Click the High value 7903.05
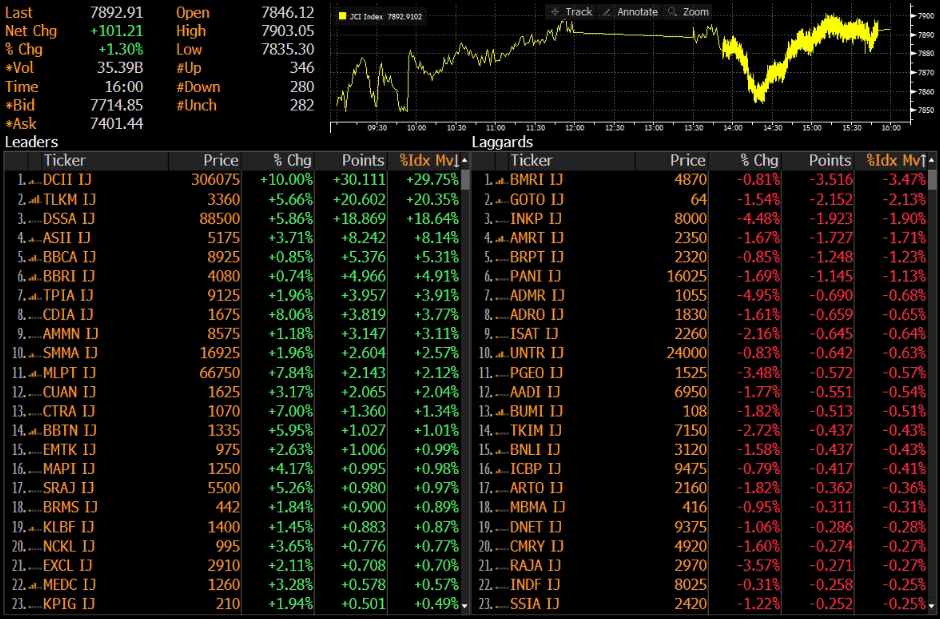This screenshot has height=619, width=940. tap(288, 31)
